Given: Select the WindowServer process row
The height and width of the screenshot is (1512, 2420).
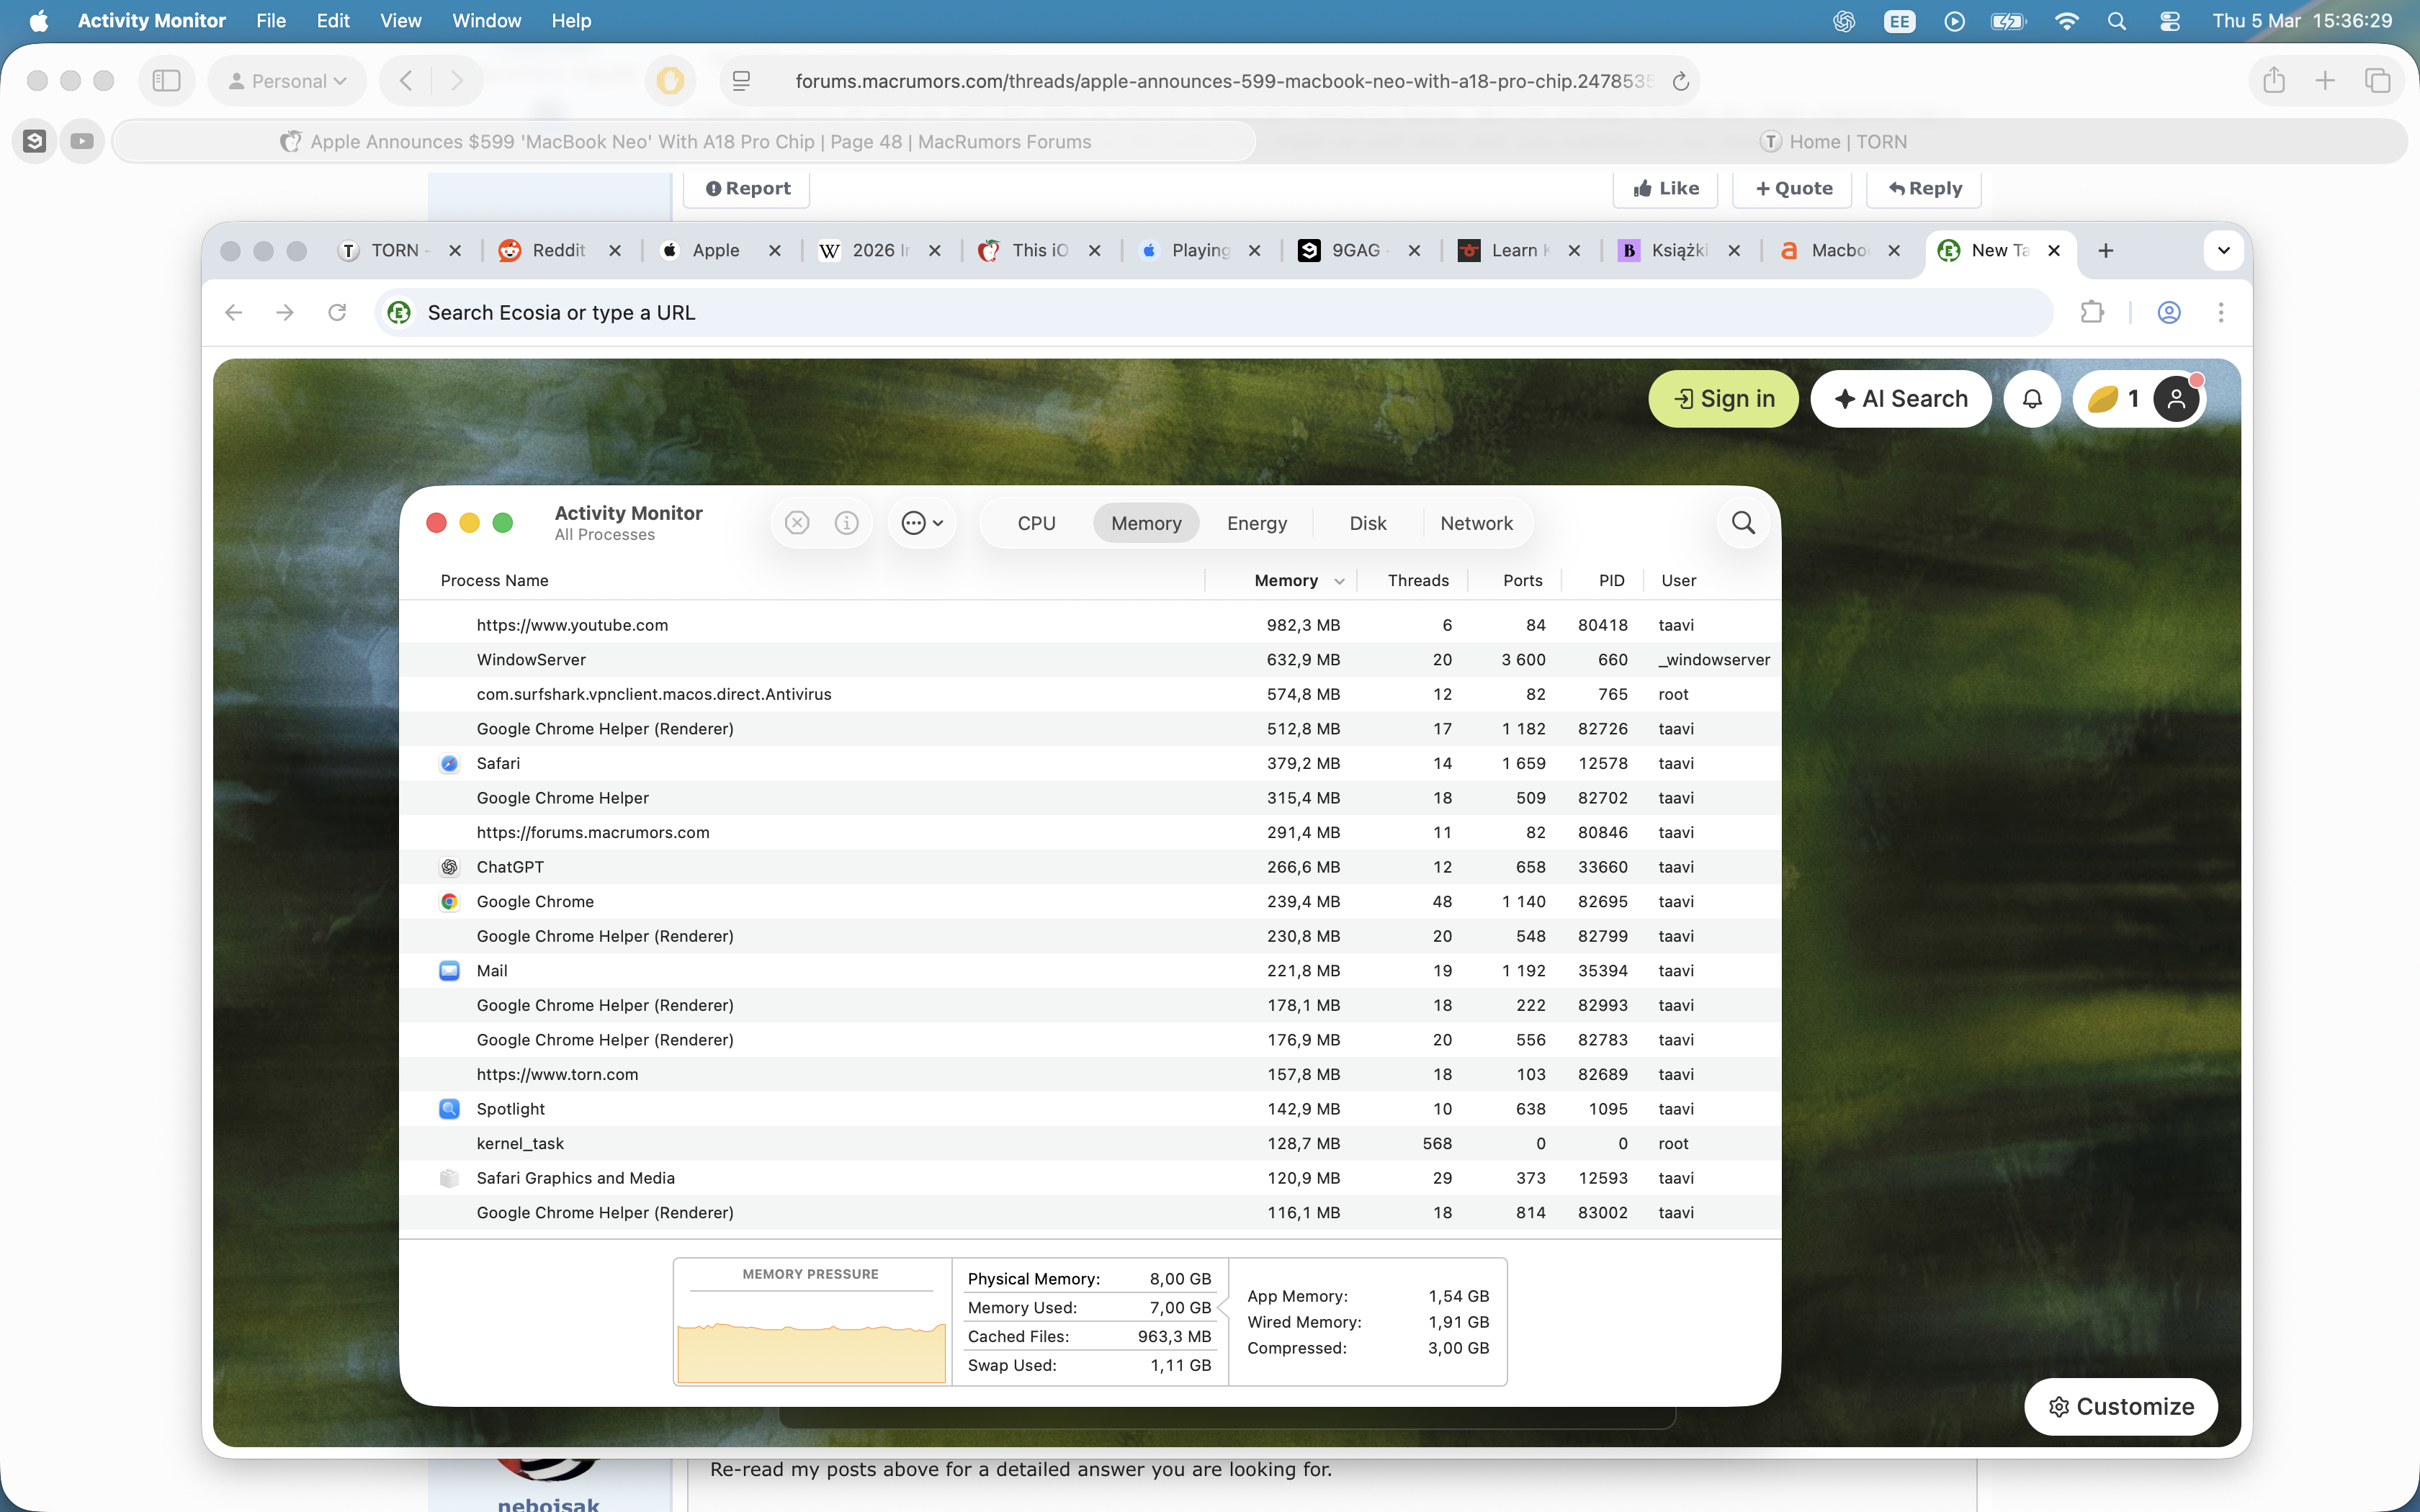Looking at the screenshot, I should (x=1090, y=660).
